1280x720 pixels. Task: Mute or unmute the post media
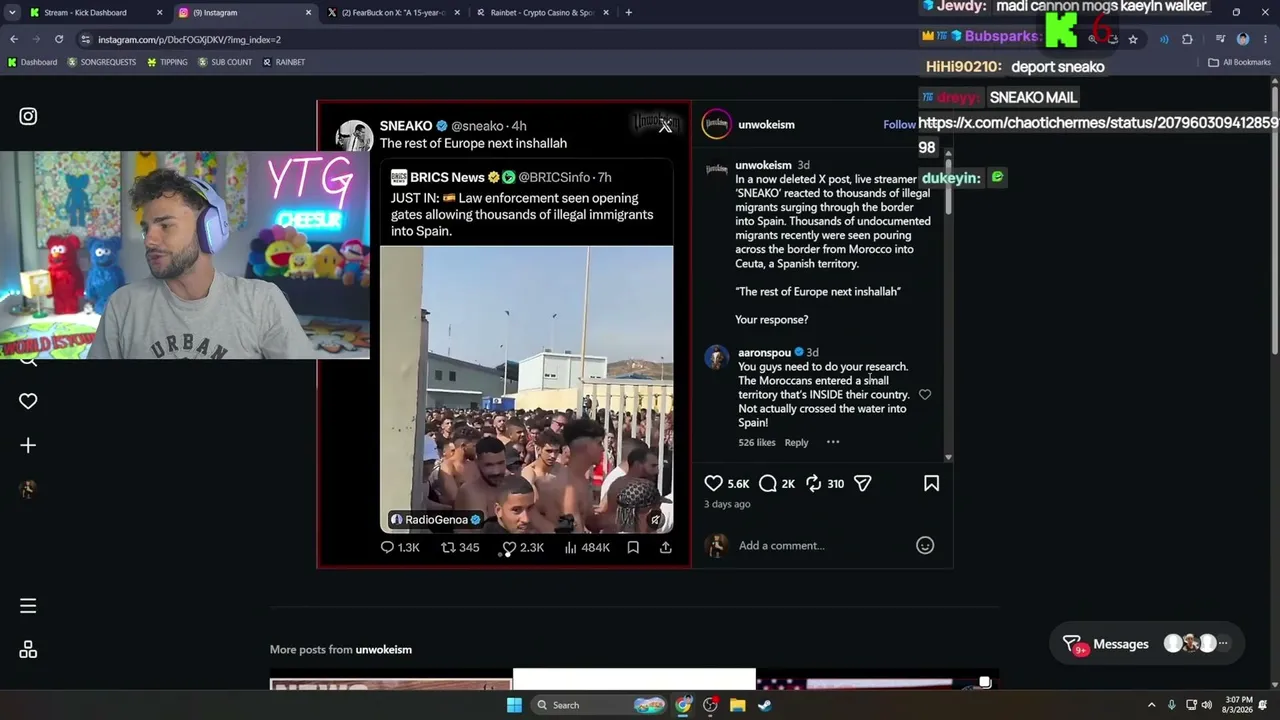(656, 520)
